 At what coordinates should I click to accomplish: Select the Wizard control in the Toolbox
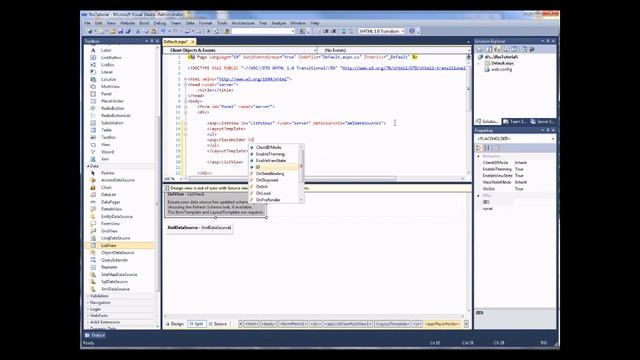tap(107, 152)
